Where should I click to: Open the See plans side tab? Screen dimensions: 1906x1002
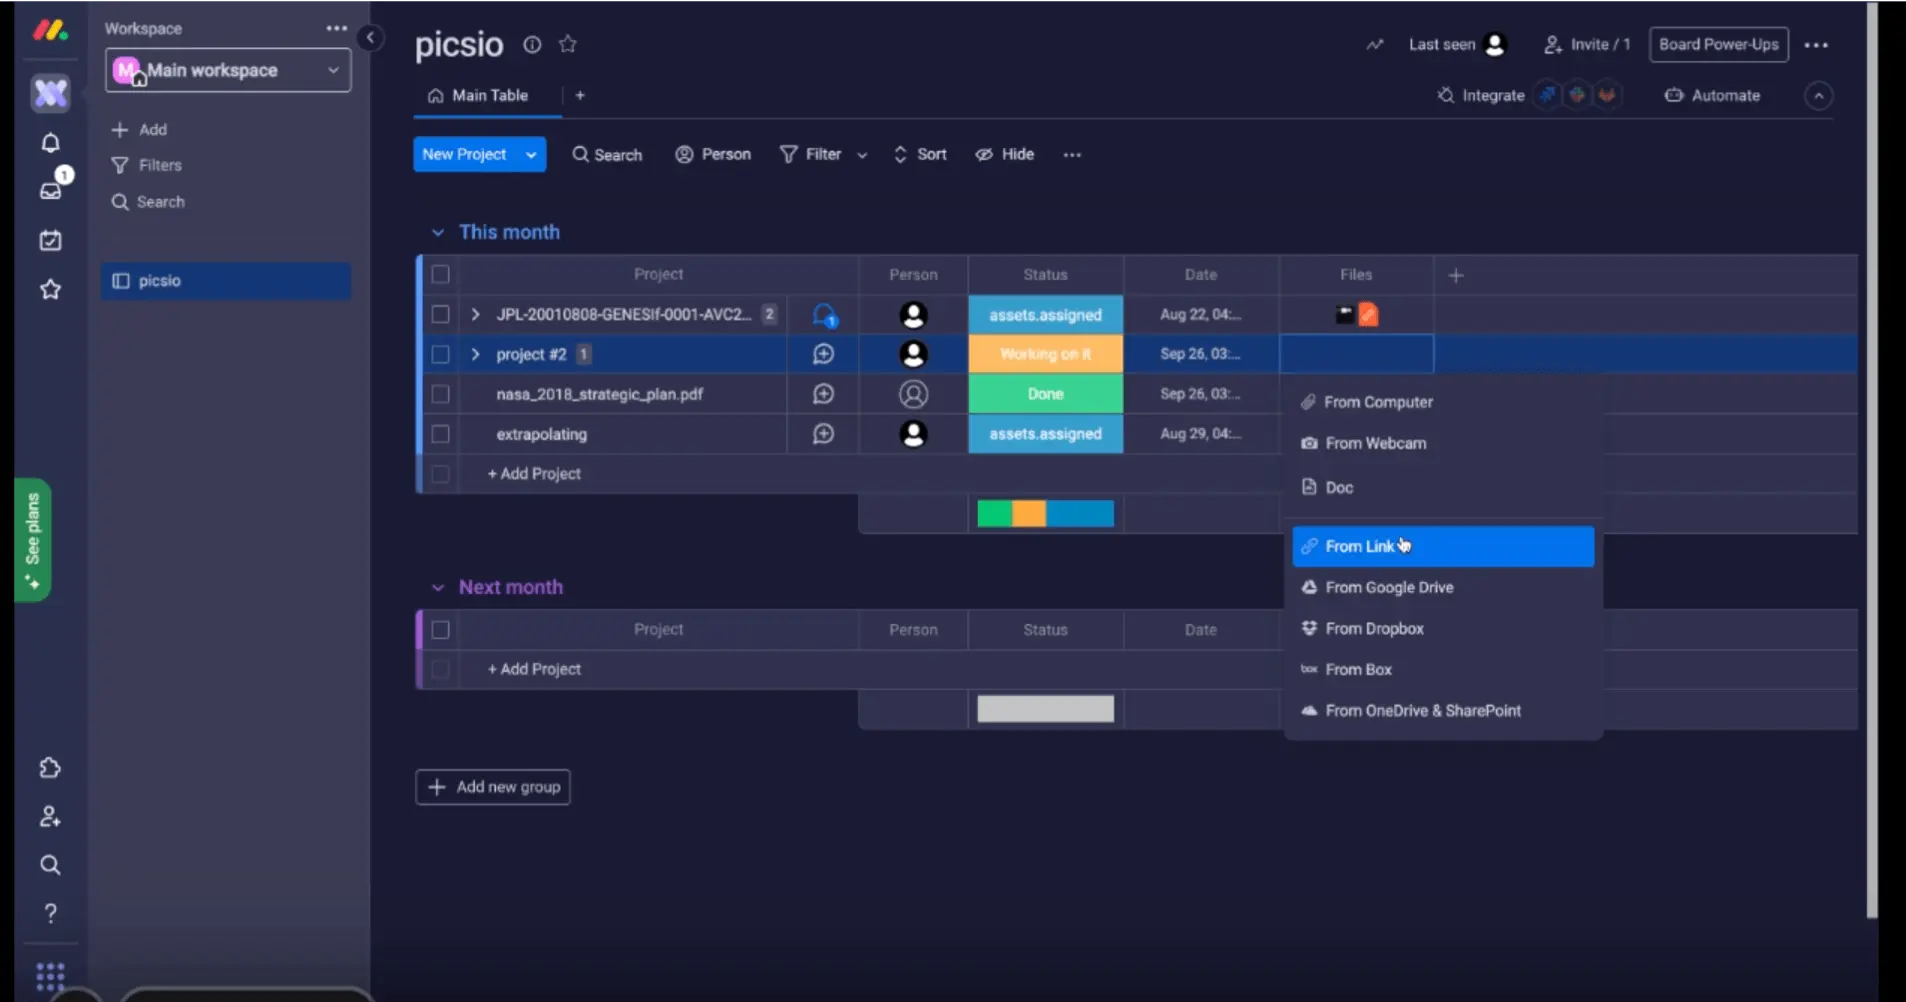33,540
